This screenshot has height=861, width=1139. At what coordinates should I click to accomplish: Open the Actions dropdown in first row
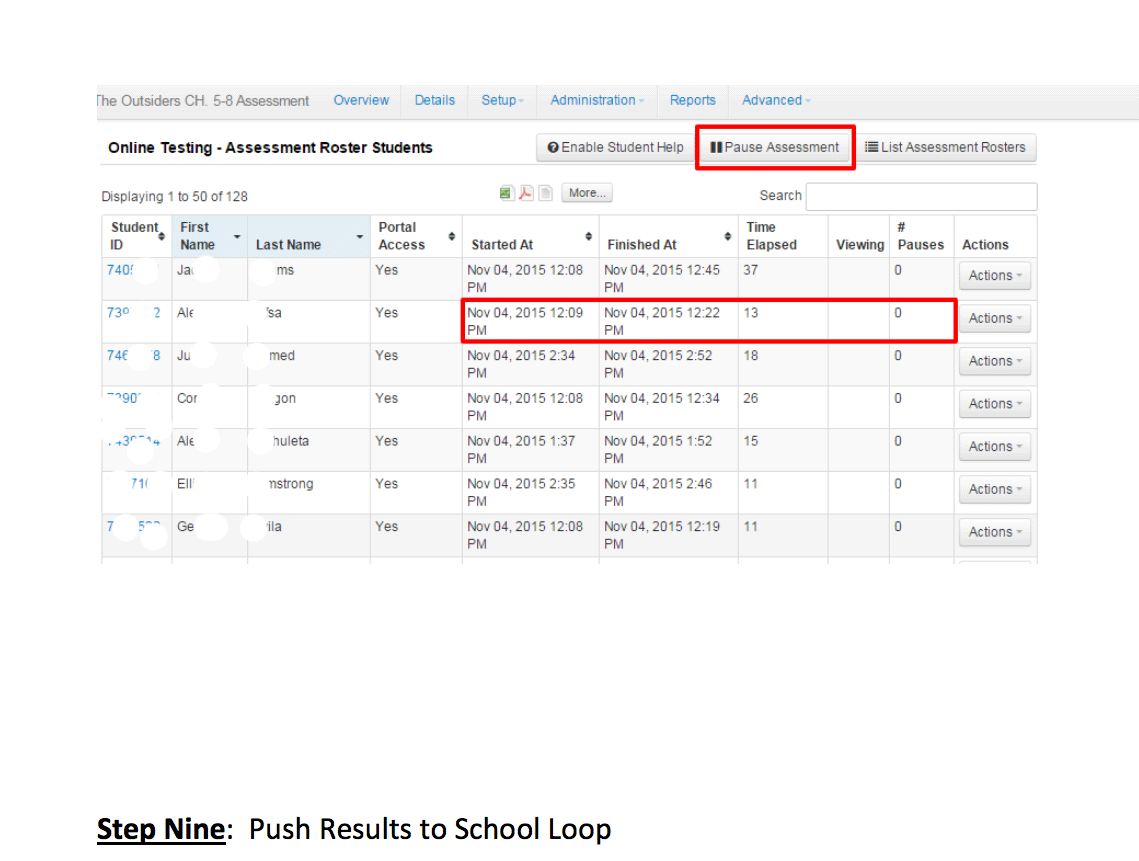tap(994, 276)
